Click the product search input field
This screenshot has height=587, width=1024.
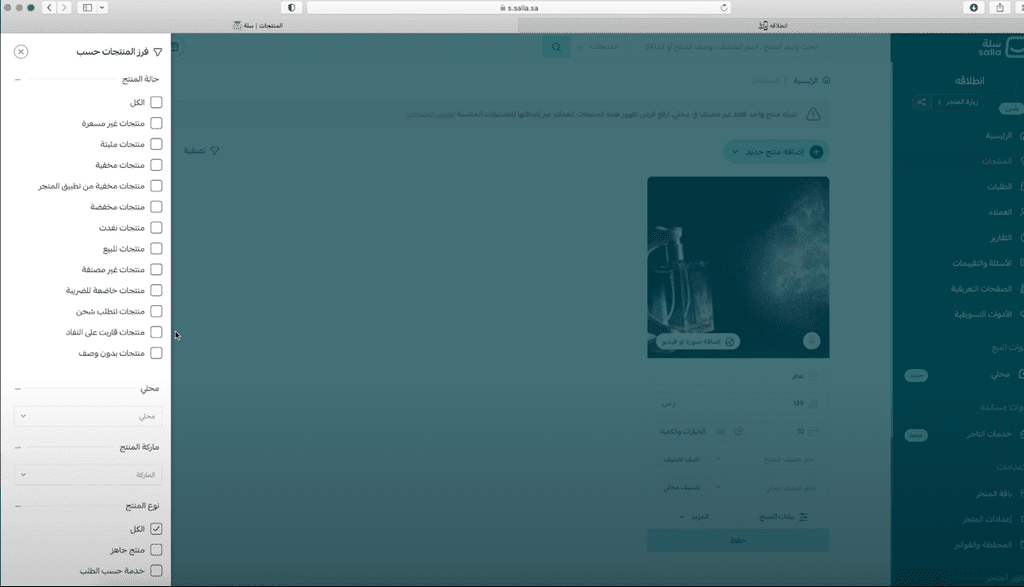click(x=725, y=47)
